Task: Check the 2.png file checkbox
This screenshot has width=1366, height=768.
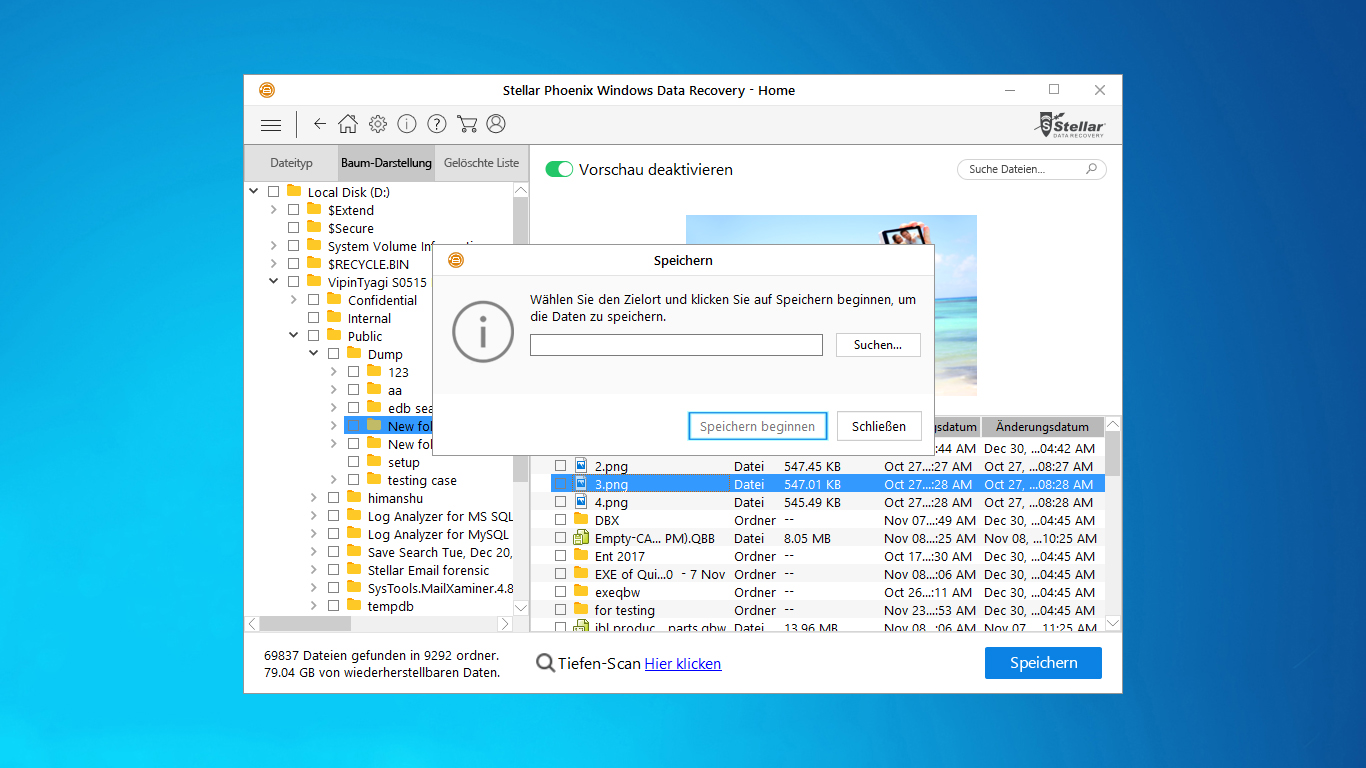Action: click(x=560, y=466)
